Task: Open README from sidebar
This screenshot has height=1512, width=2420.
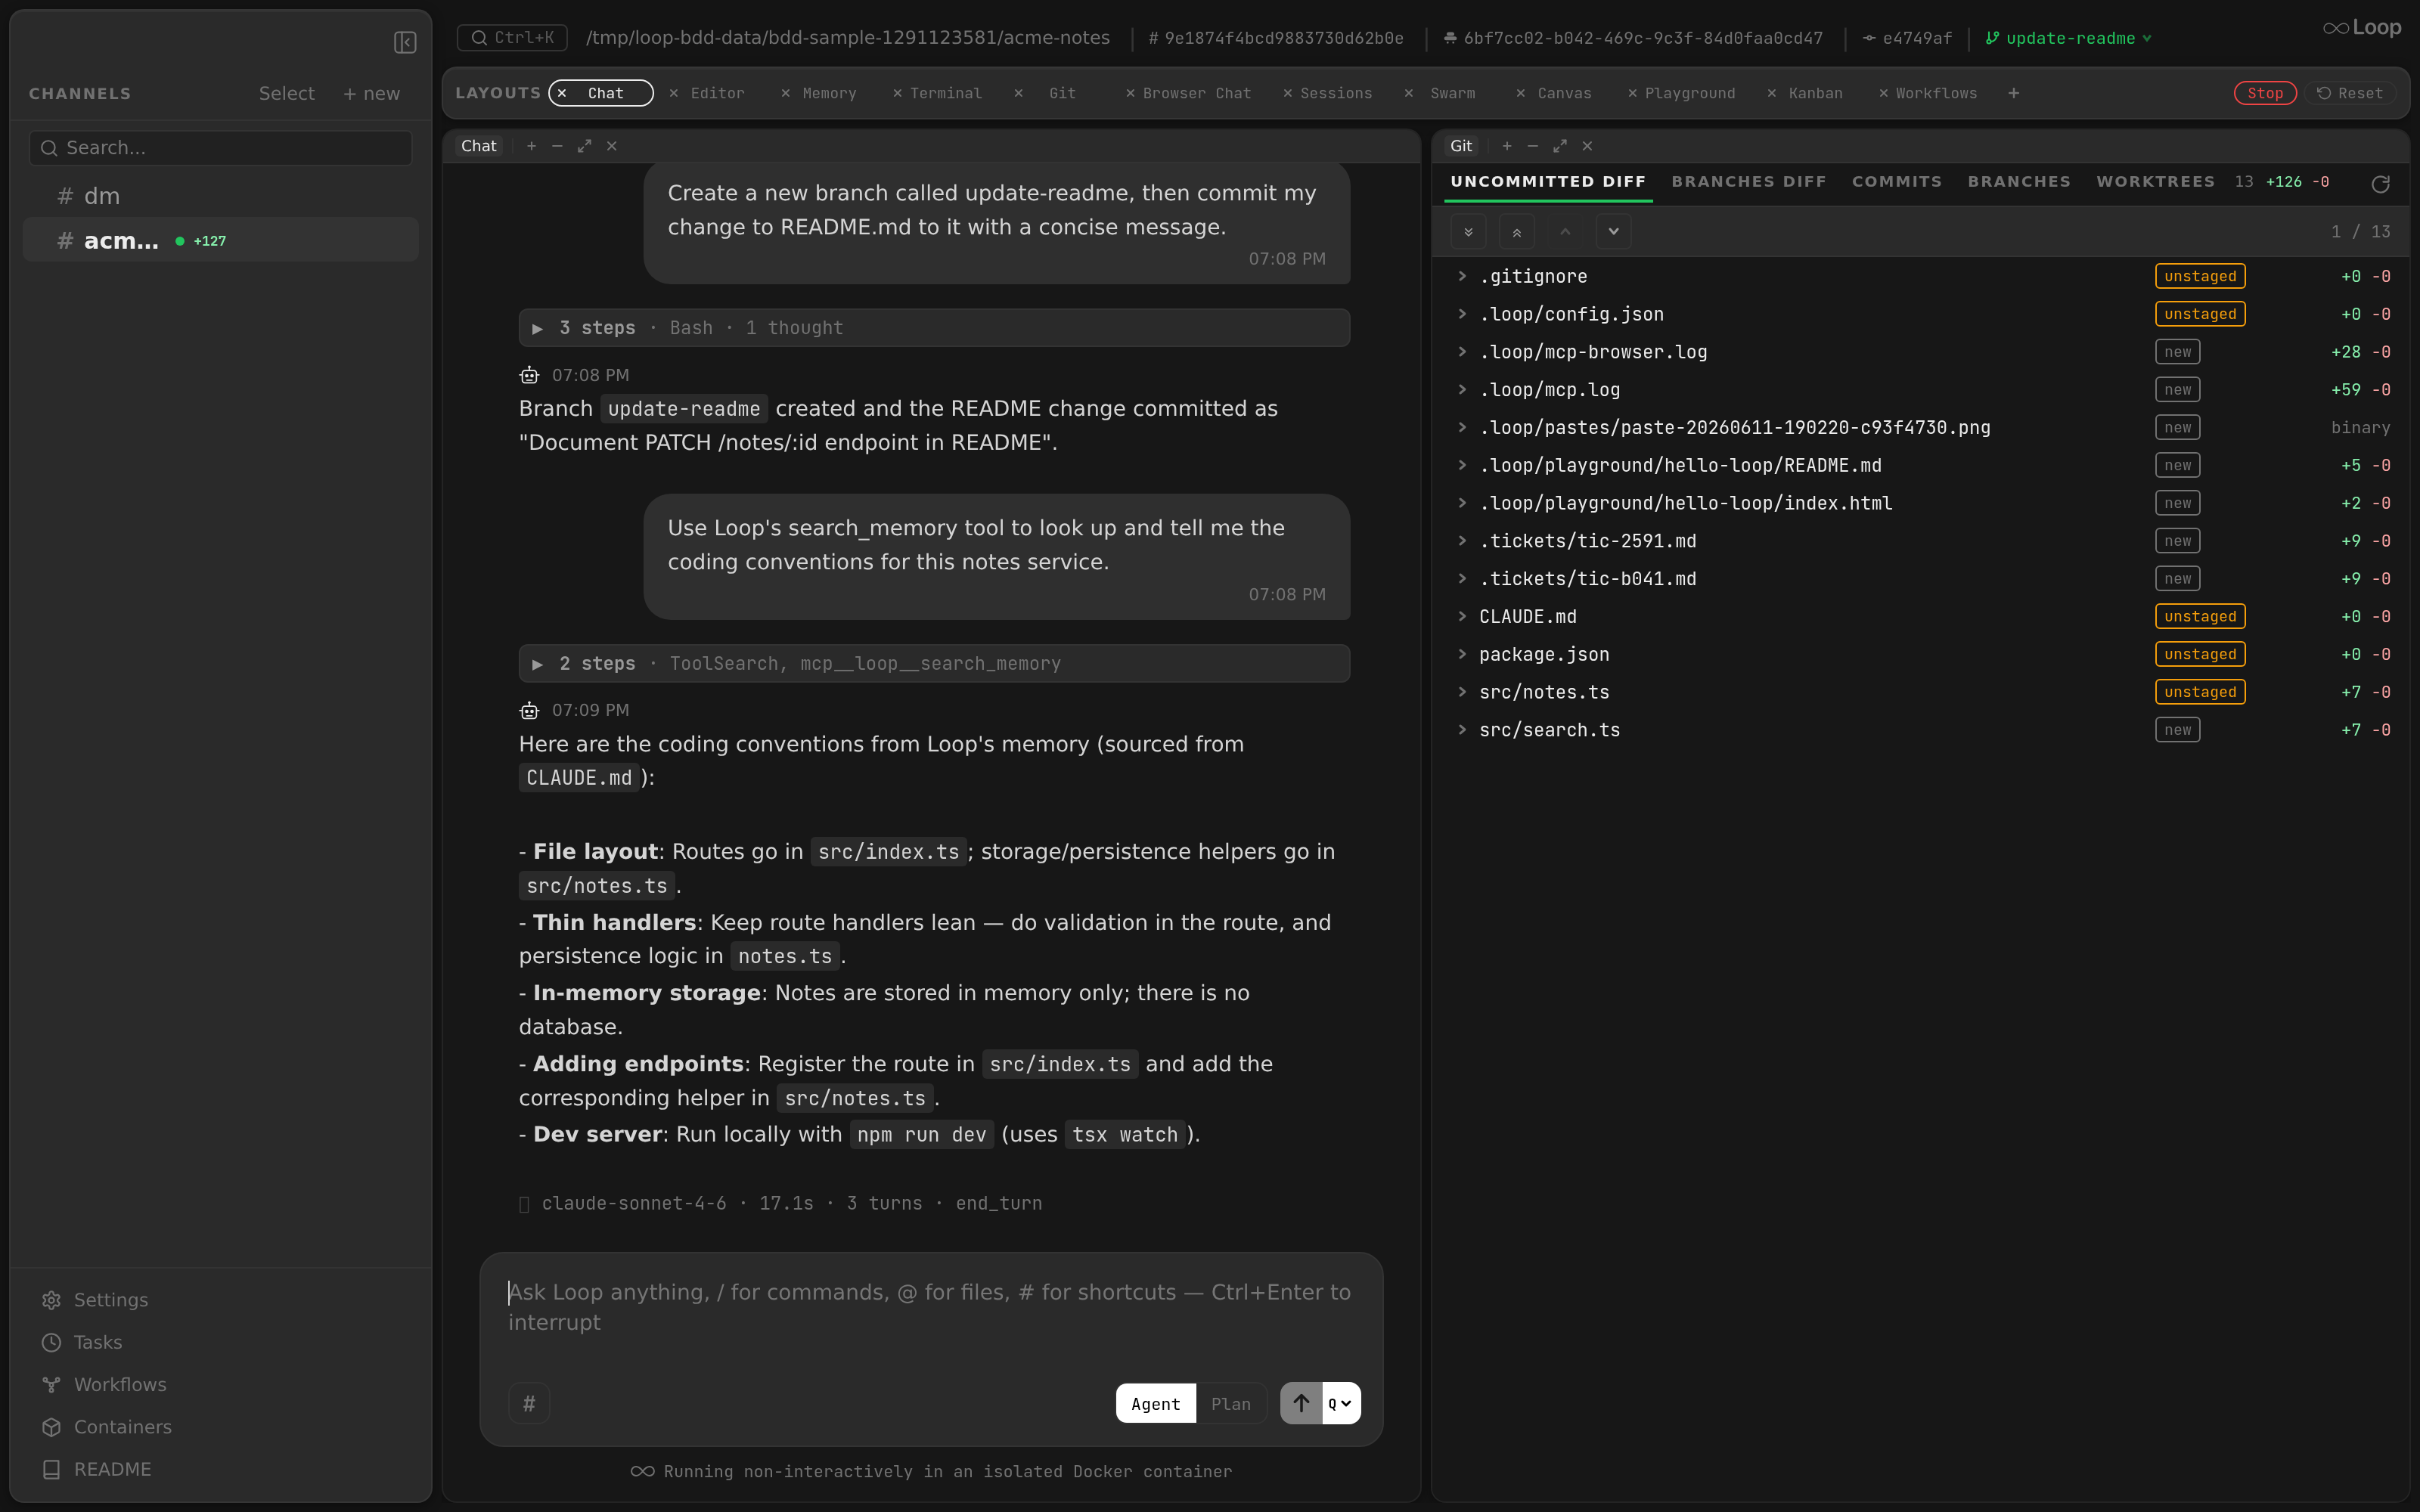Action: 97,1469
